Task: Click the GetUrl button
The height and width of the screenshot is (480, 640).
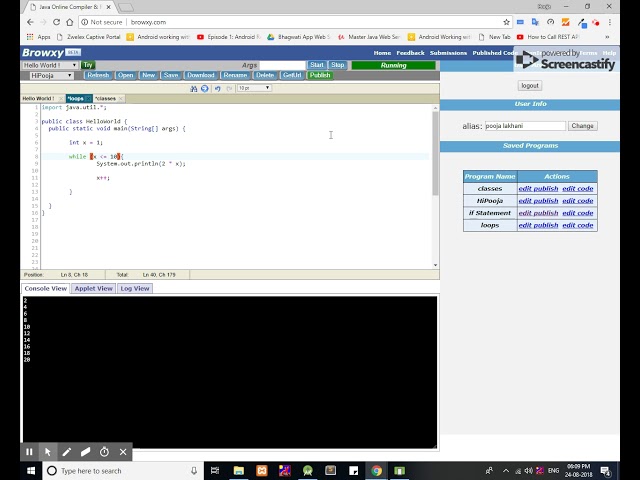Action: 292,75
